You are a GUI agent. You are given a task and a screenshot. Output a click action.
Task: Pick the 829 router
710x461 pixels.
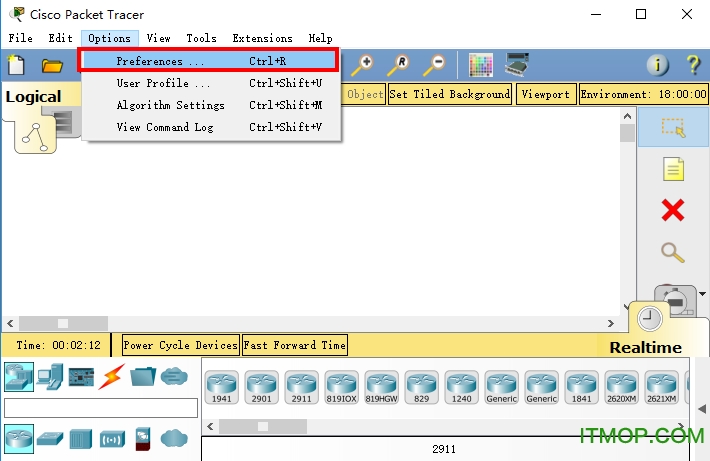[x=422, y=387]
